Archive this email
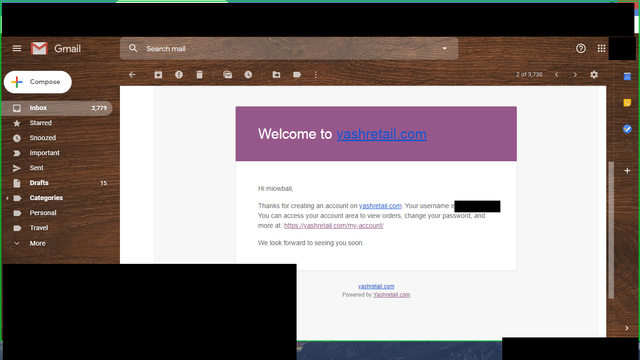 tap(158, 75)
